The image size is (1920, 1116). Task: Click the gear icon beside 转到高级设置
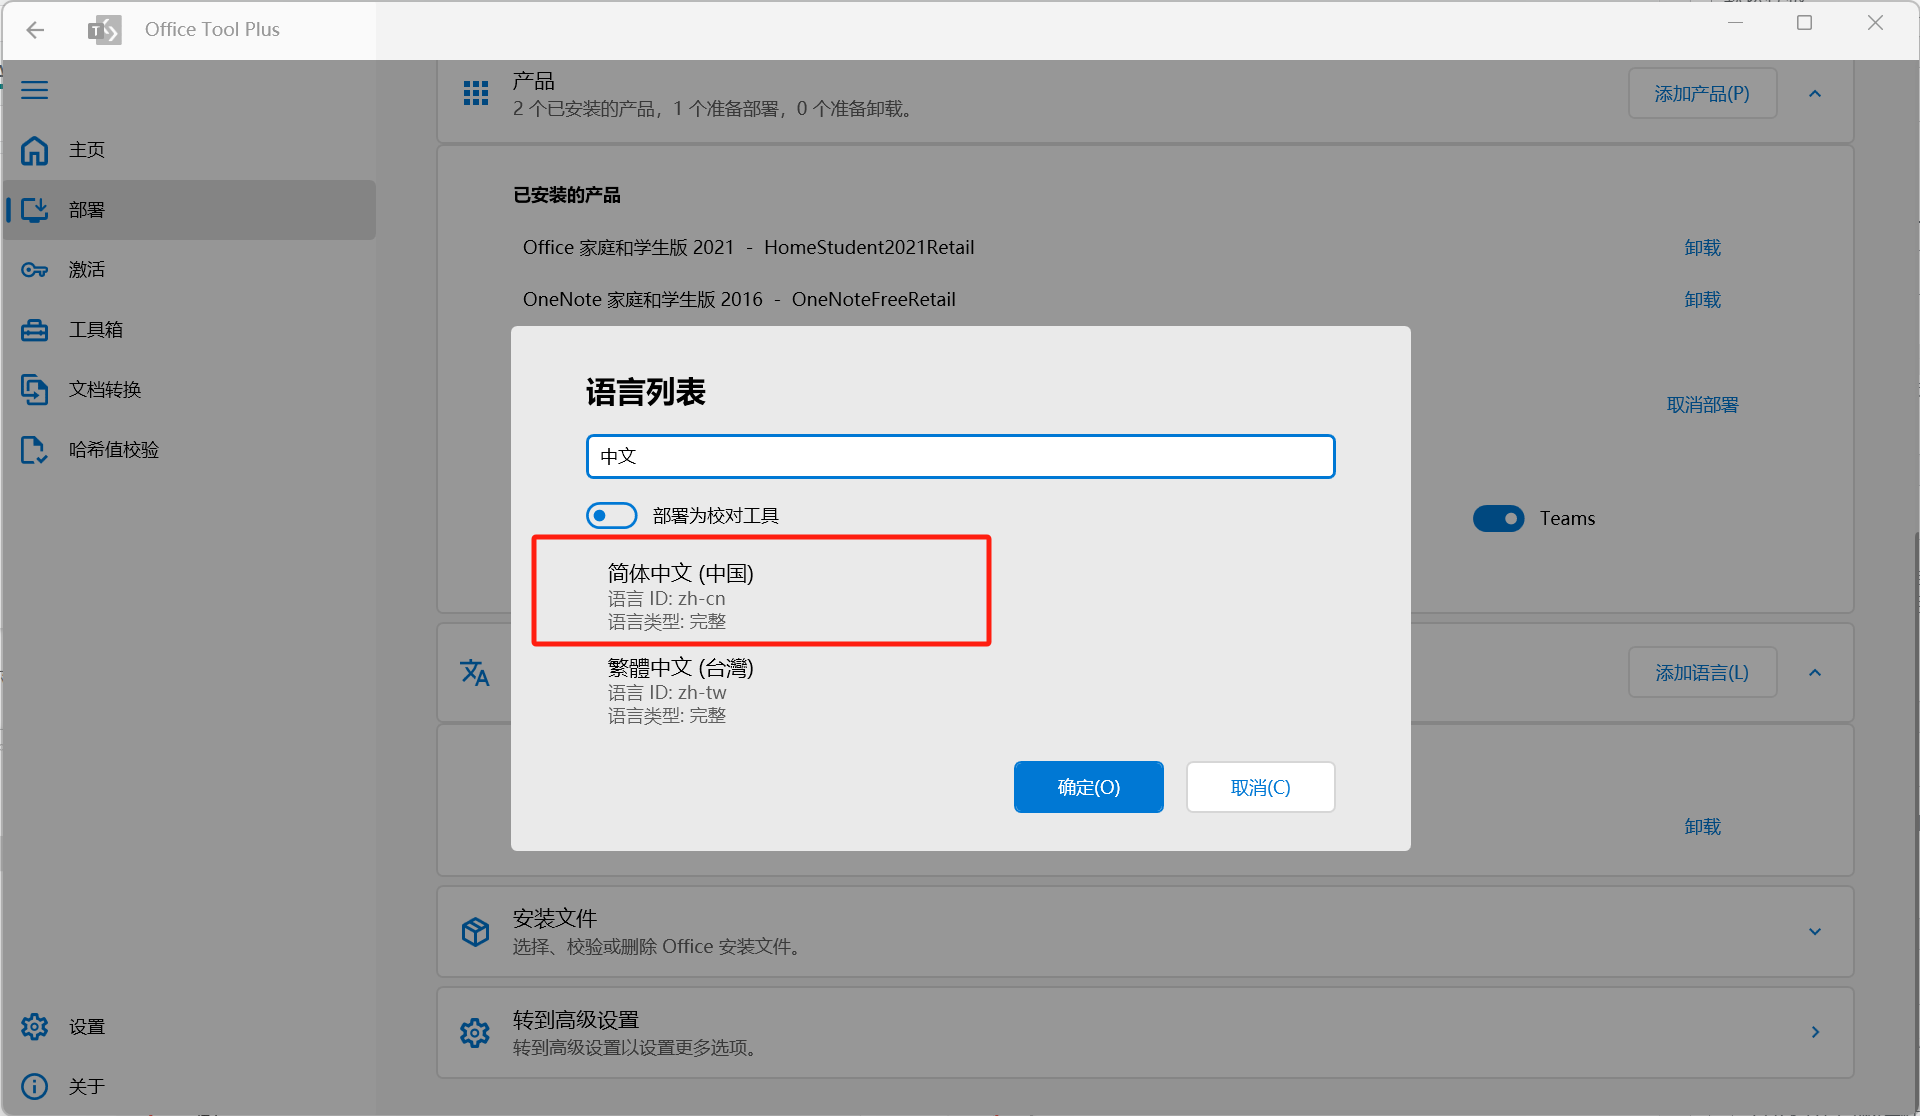(475, 1032)
